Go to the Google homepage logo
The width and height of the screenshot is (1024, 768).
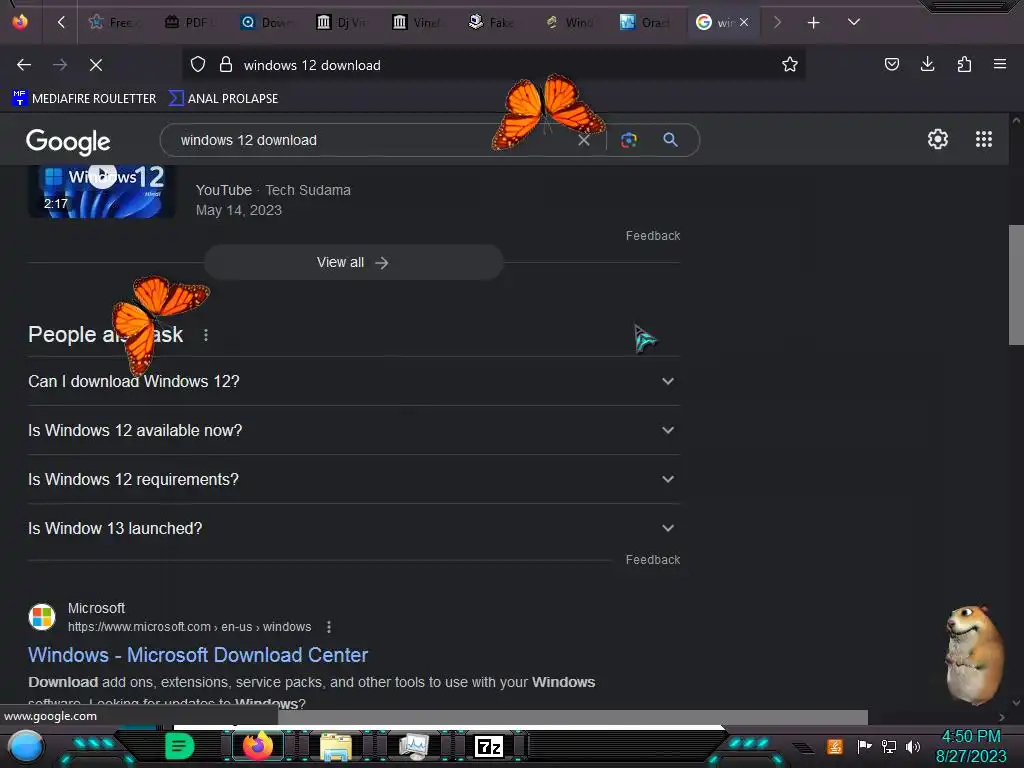68,142
